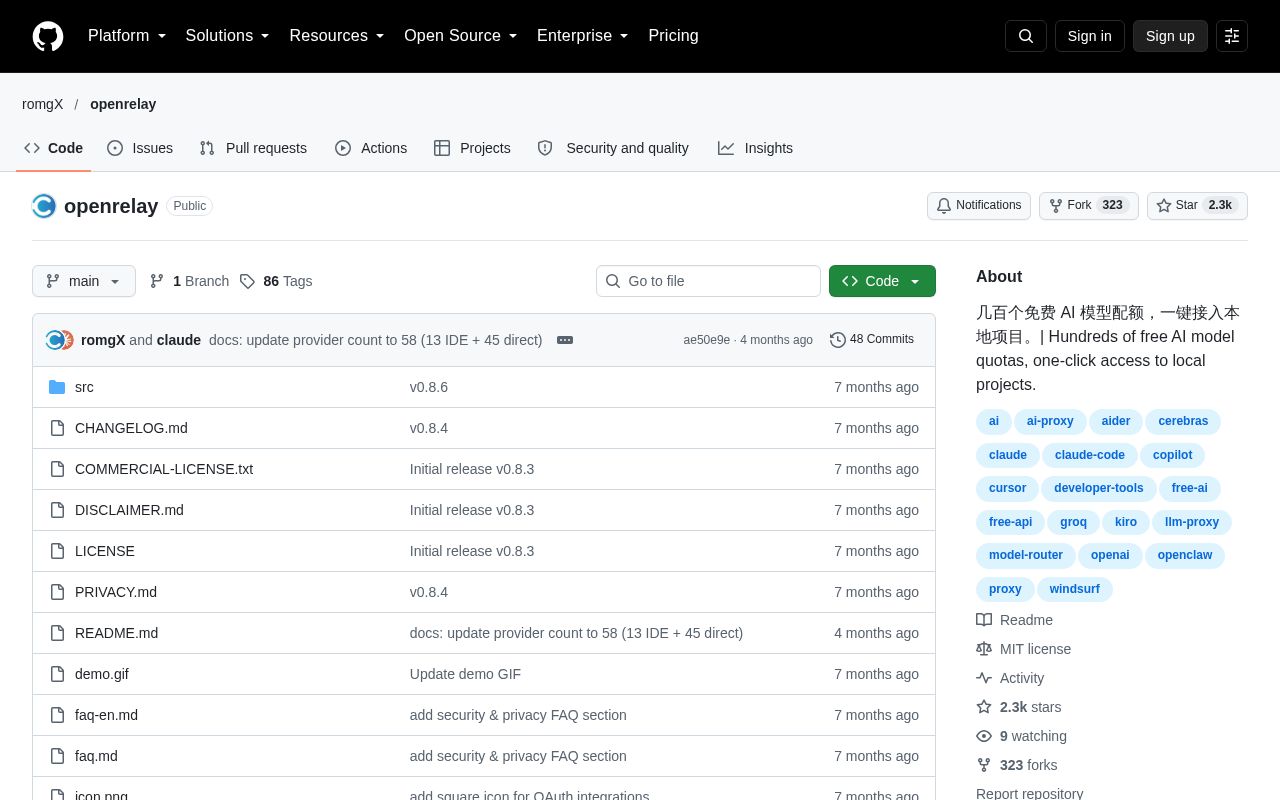The image size is (1280, 800).
Task: Click the romgX commit author avatar
Action: [x=55, y=340]
